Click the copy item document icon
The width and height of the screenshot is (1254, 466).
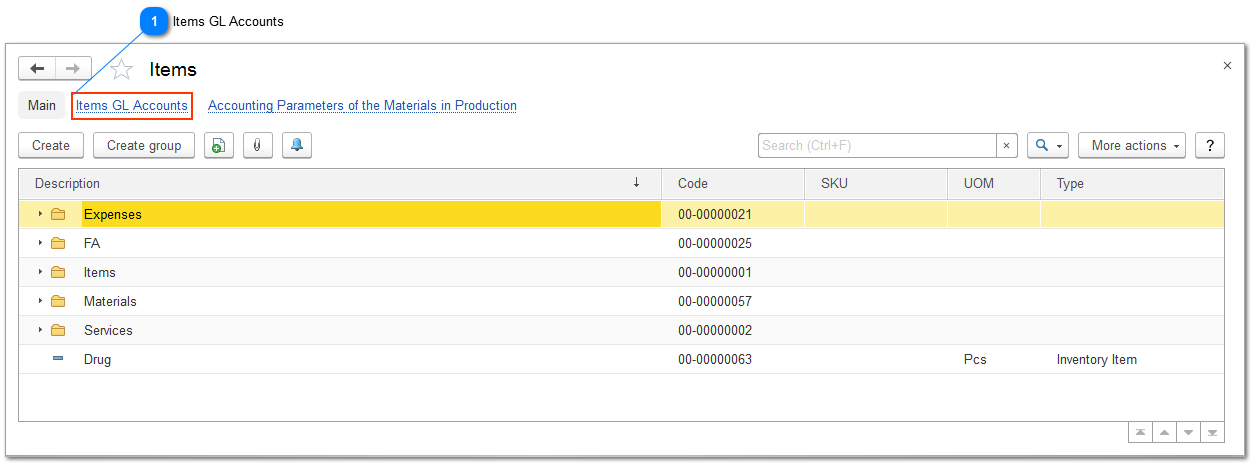tap(219, 146)
